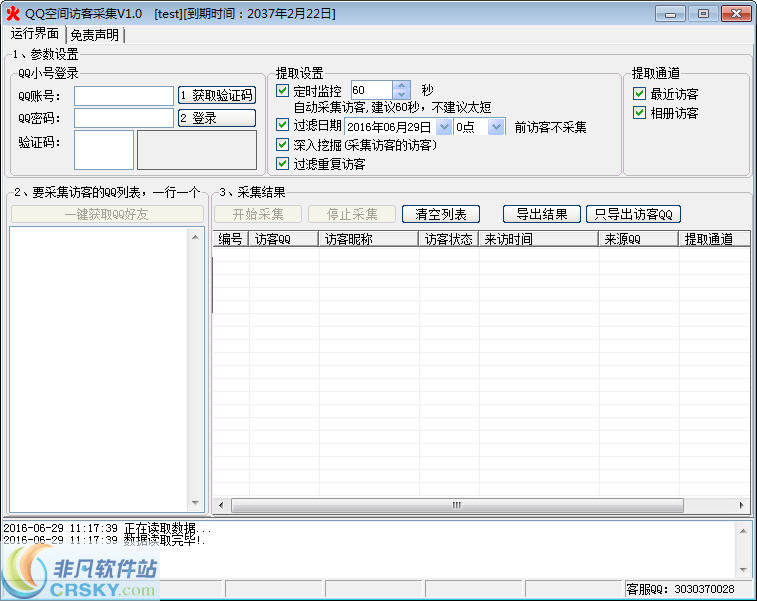Click the 访客昵称 column header
This screenshot has height=601, width=757.
[368, 239]
